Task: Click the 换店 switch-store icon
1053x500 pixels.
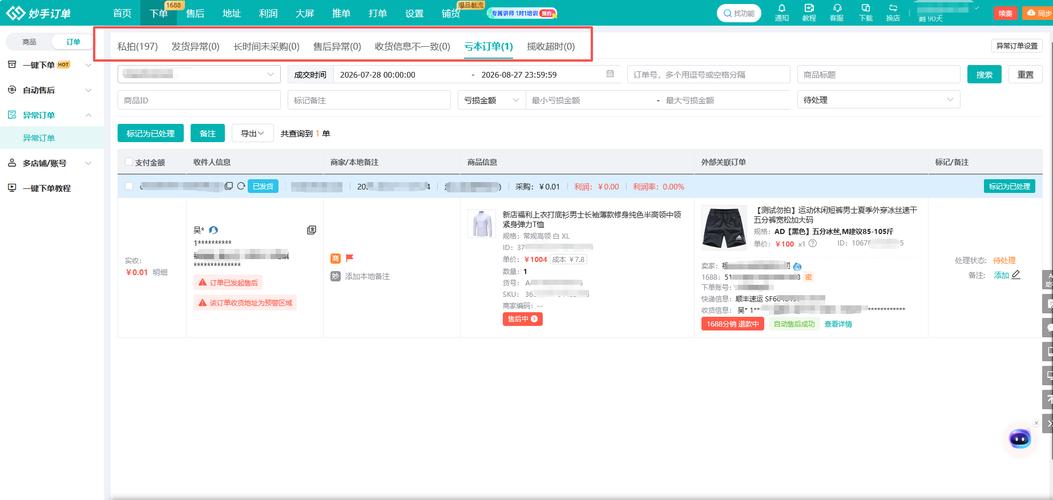Action: (x=892, y=9)
